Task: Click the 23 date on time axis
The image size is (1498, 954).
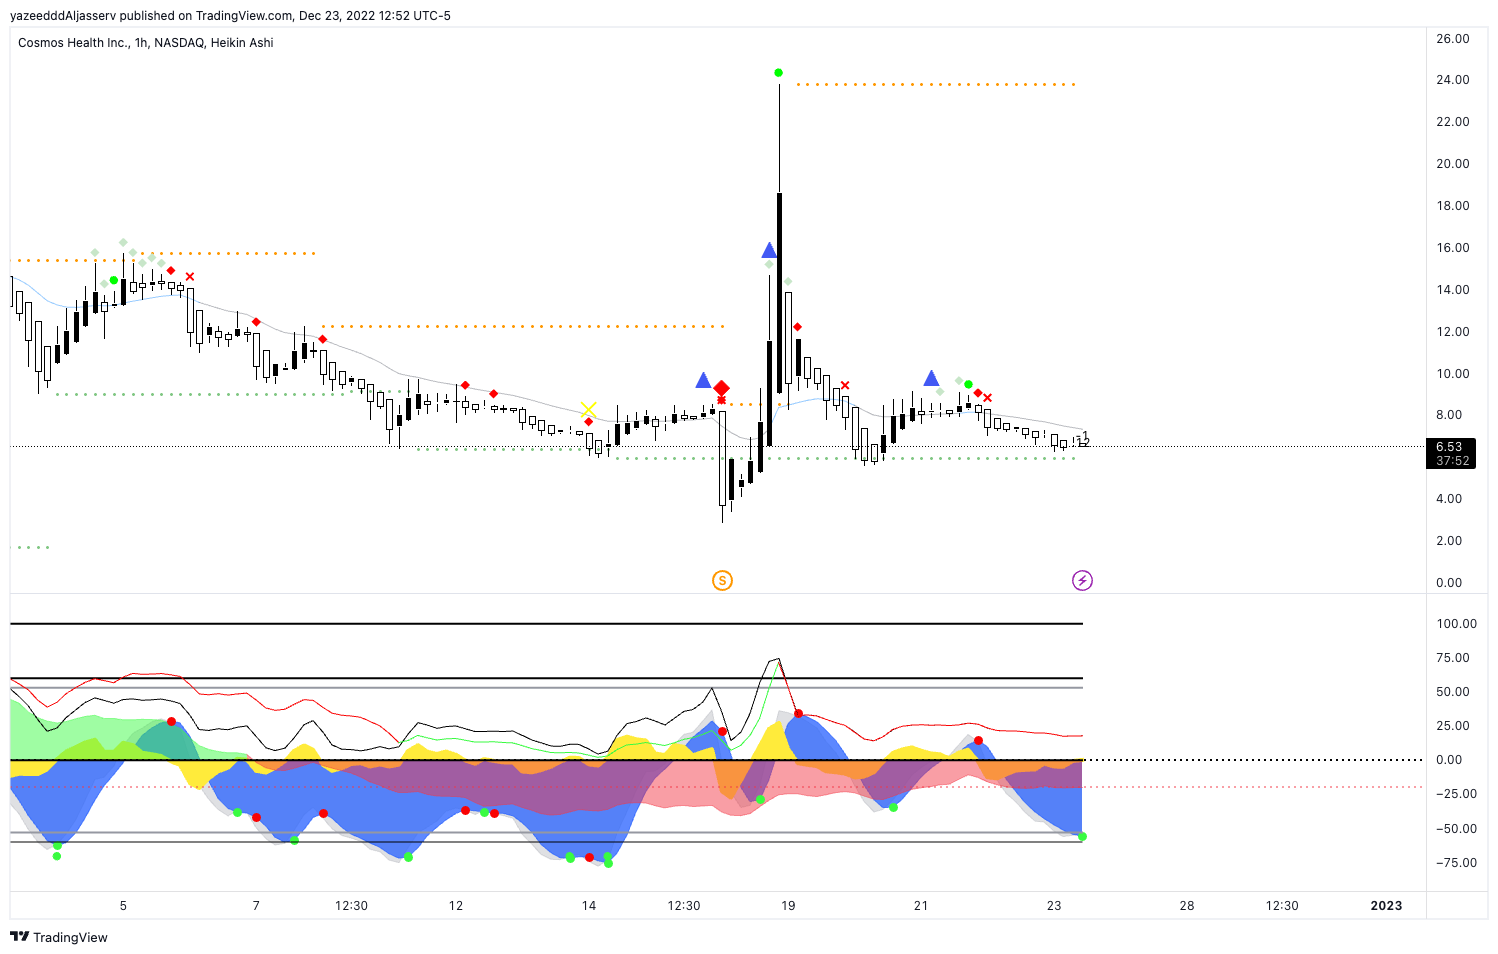Action: [1054, 906]
